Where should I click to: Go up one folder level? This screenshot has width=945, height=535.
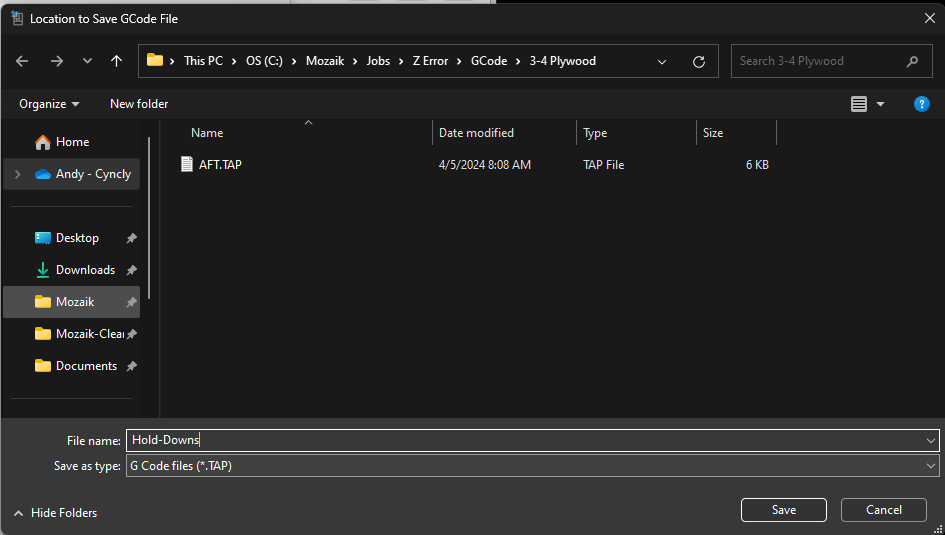click(x=117, y=61)
